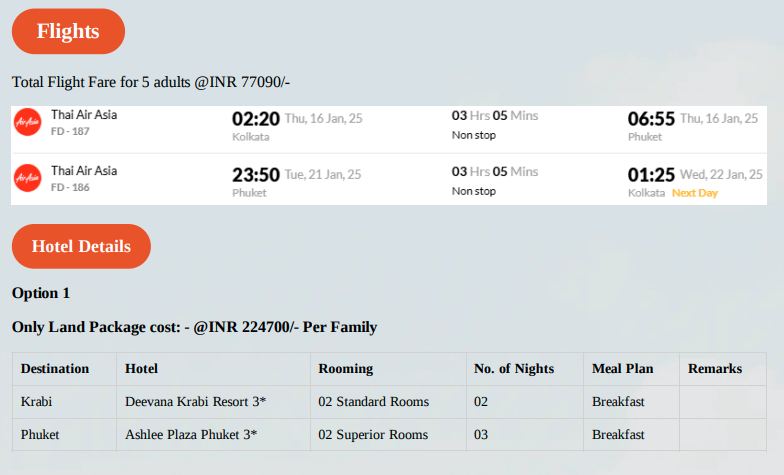Select the Deevana Krabi Resort 3* cell
The image size is (784, 475).
point(214,402)
